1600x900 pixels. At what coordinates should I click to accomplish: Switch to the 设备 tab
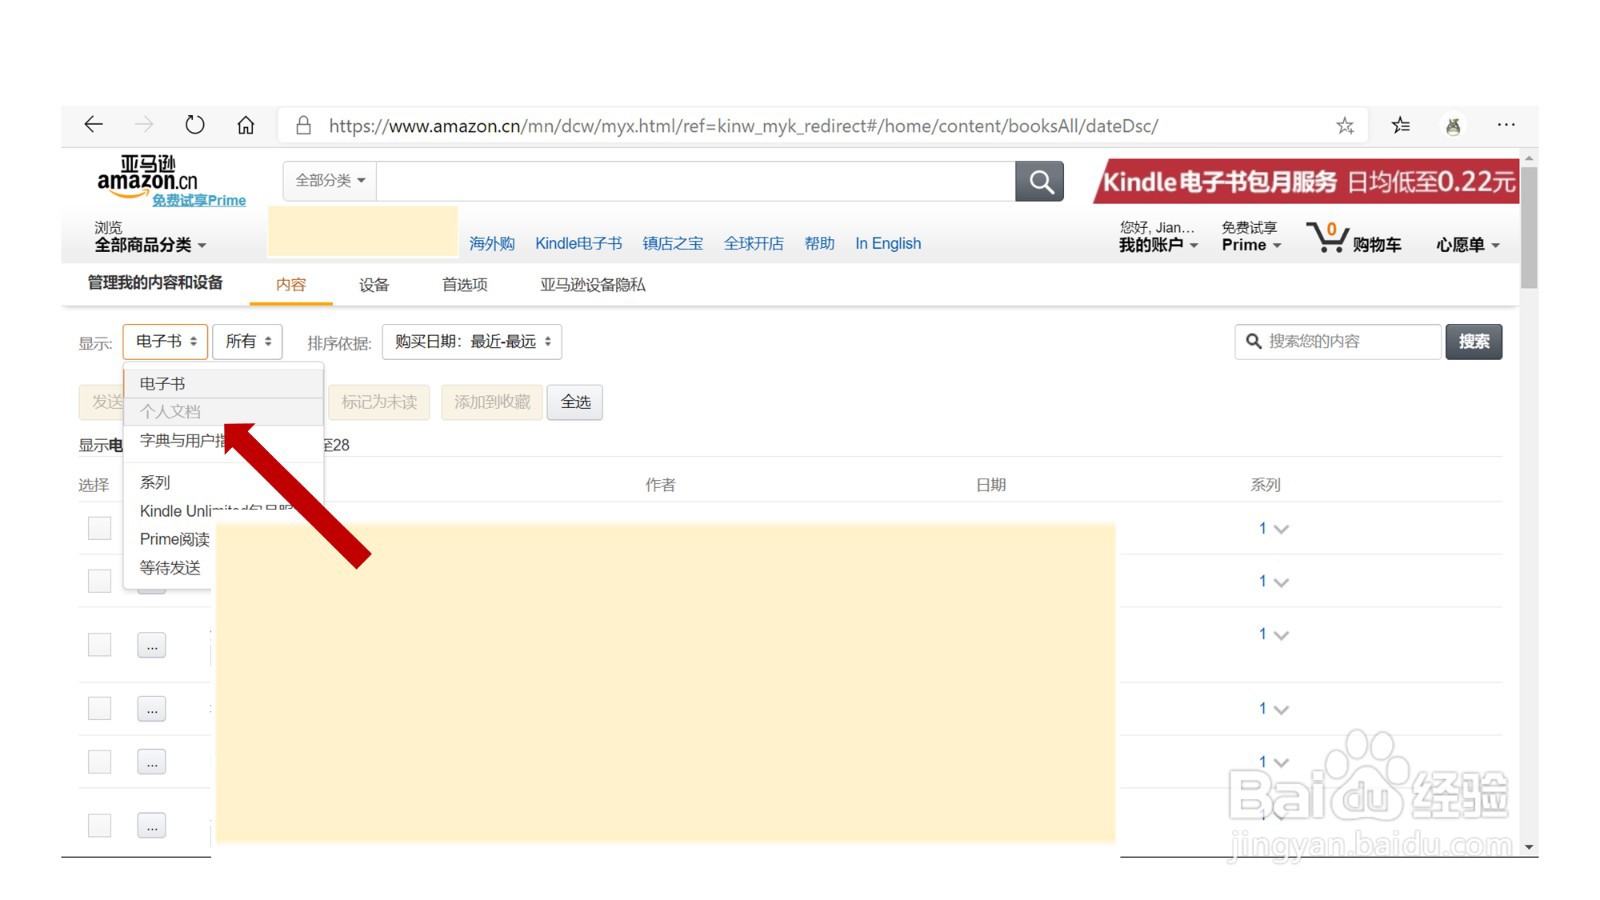click(374, 285)
